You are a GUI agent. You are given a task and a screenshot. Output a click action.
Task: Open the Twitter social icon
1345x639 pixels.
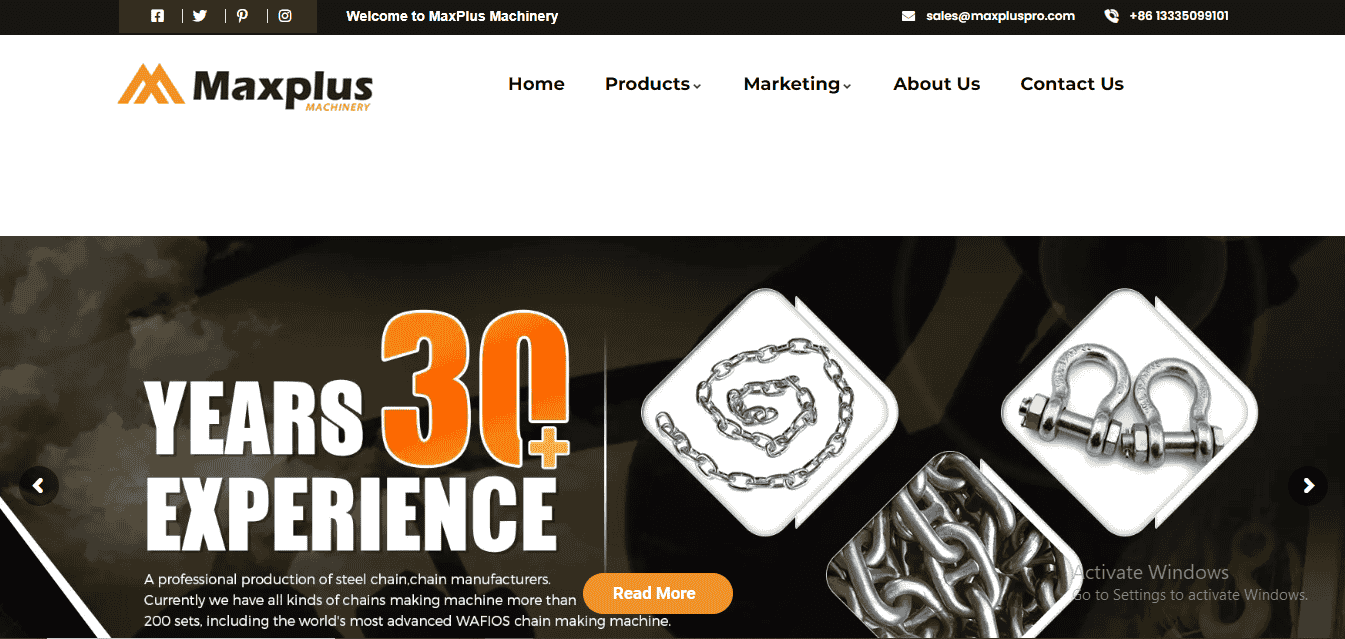(x=200, y=16)
